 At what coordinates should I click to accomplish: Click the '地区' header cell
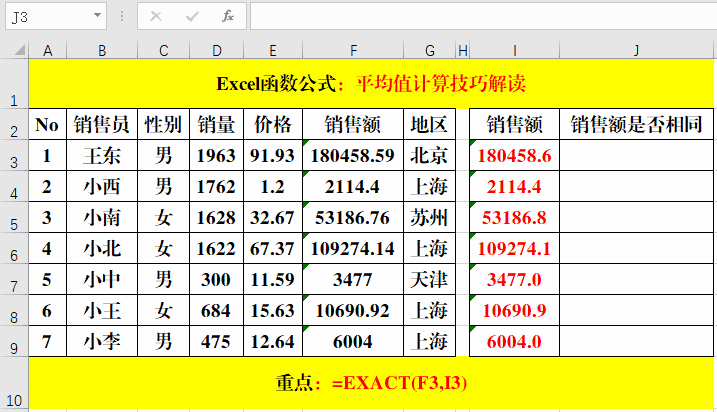[429, 124]
